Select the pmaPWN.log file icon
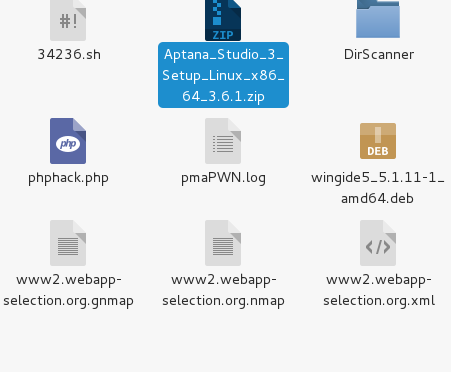Image resolution: width=451 pixels, height=372 pixels. (223, 141)
